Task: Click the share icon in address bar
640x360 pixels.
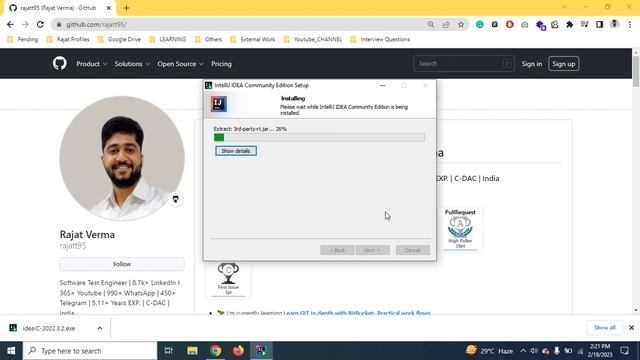Action: click(x=446, y=24)
